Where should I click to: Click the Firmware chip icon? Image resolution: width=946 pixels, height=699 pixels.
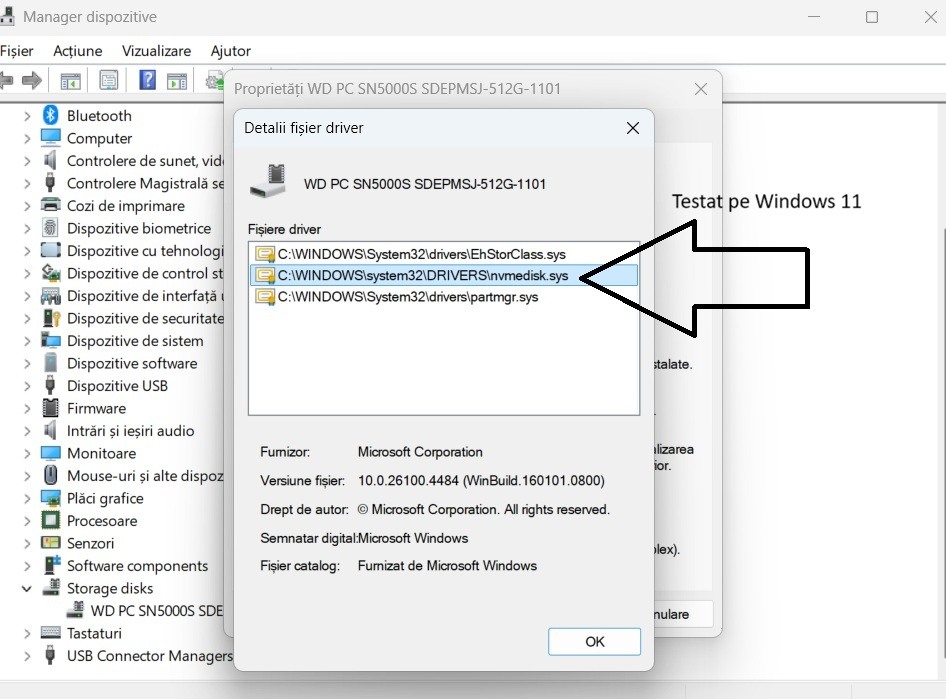pyautogui.click(x=51, y=408)
